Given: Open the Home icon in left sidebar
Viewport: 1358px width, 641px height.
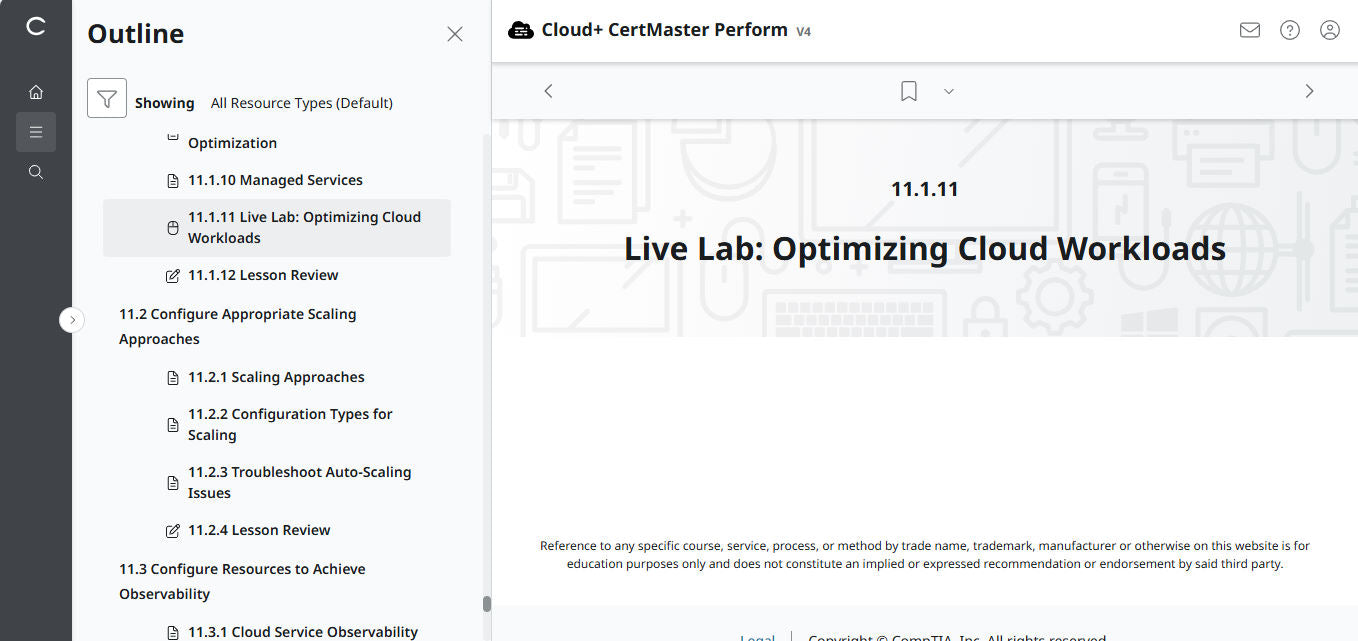Looking at the screenshot, I should pyautogui.click(x=36, y=91).
